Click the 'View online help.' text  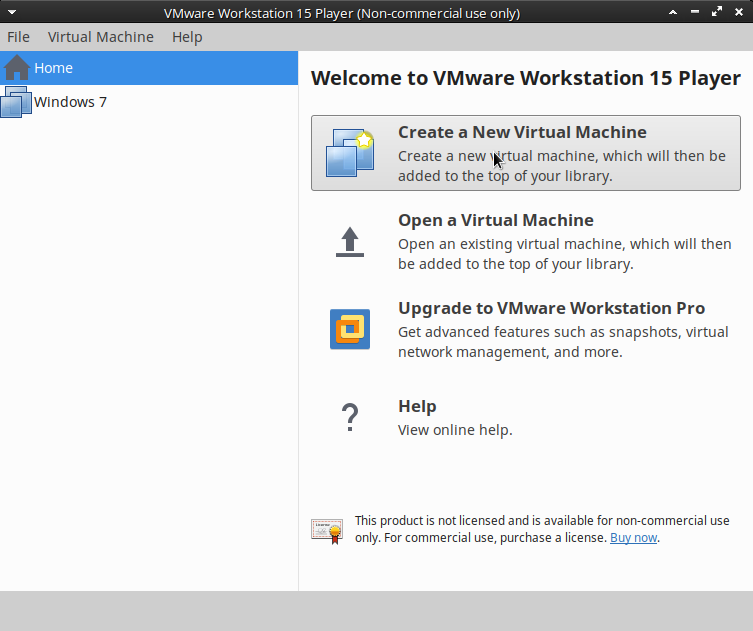(x=455, y=430)
